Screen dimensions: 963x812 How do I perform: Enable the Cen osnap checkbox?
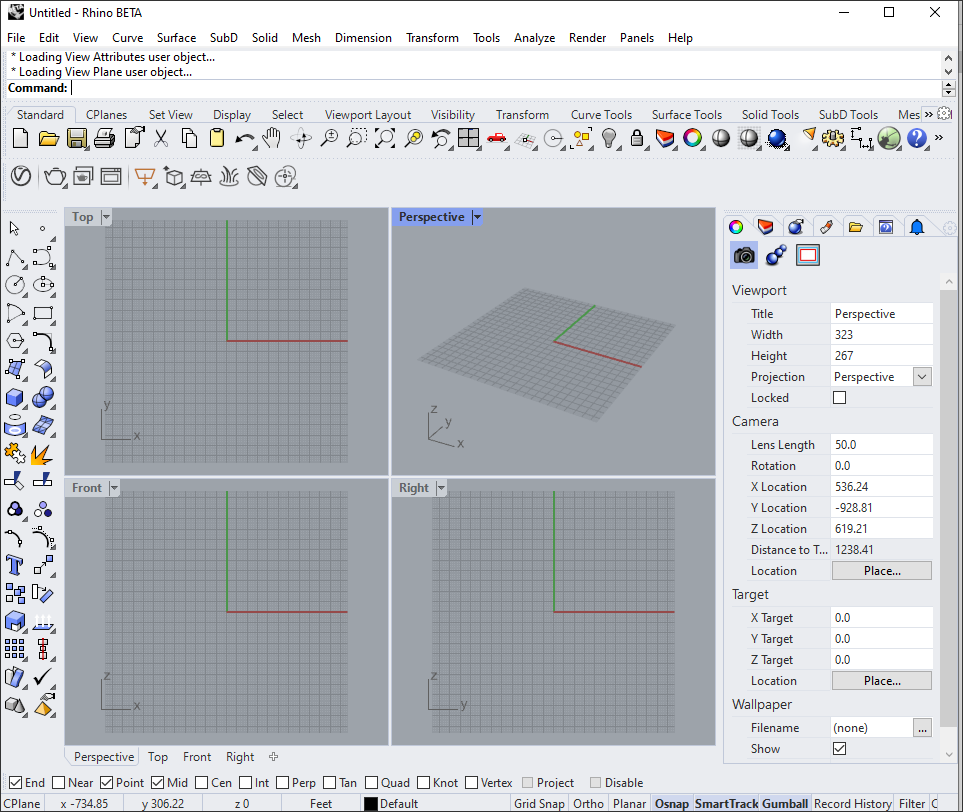(201, 783)
